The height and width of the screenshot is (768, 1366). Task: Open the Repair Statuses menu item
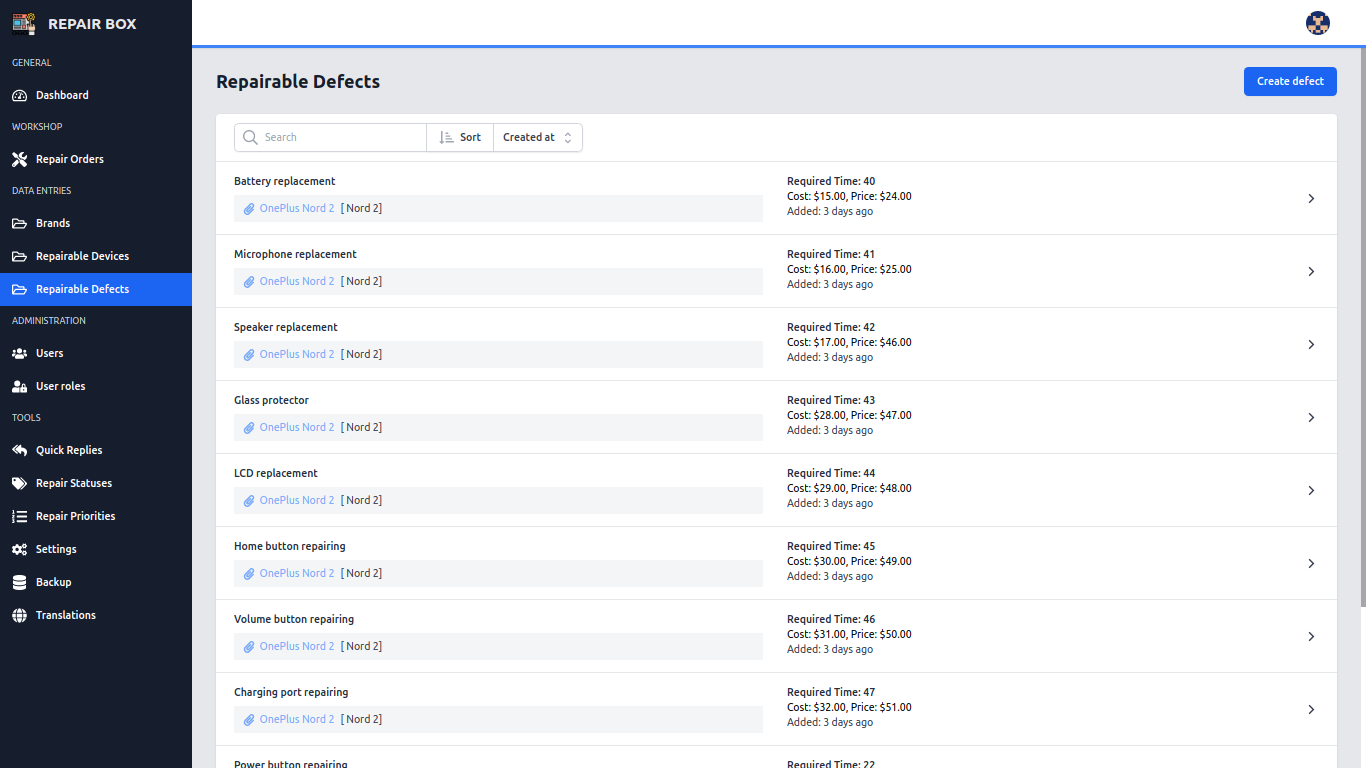pyautogui.click(x=96, y=483)
